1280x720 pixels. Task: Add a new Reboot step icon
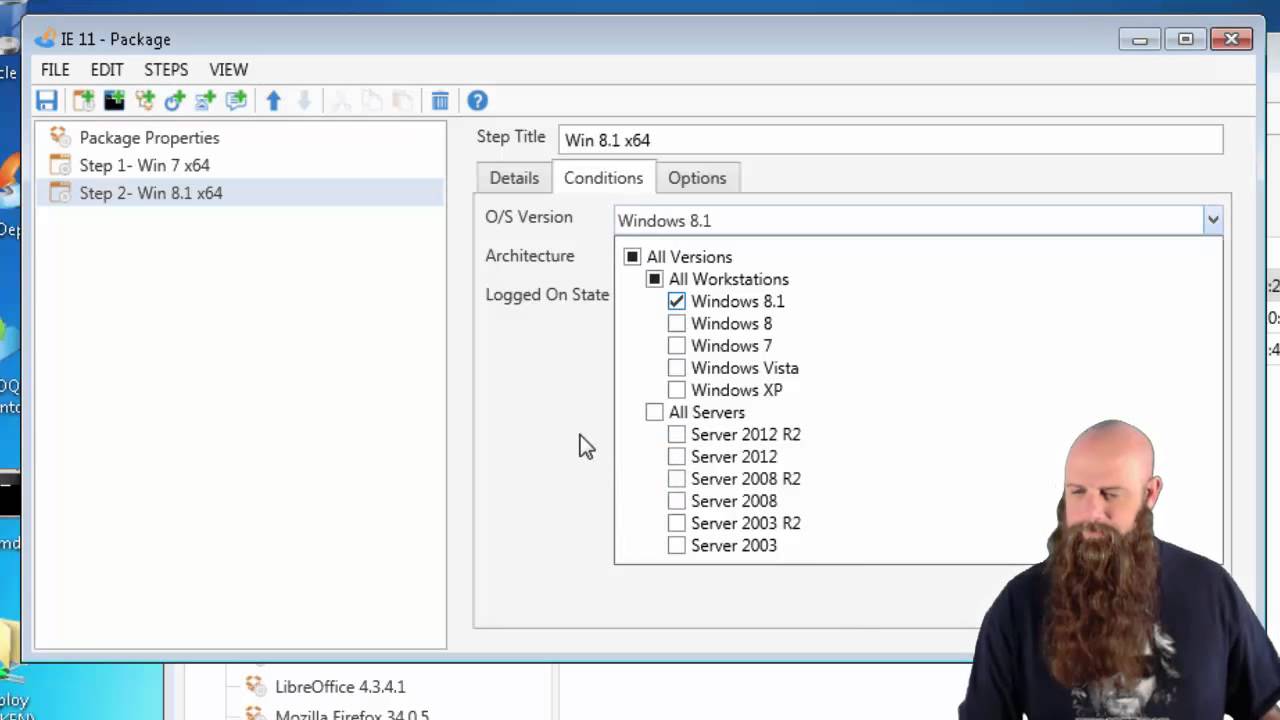pos(175,100)
